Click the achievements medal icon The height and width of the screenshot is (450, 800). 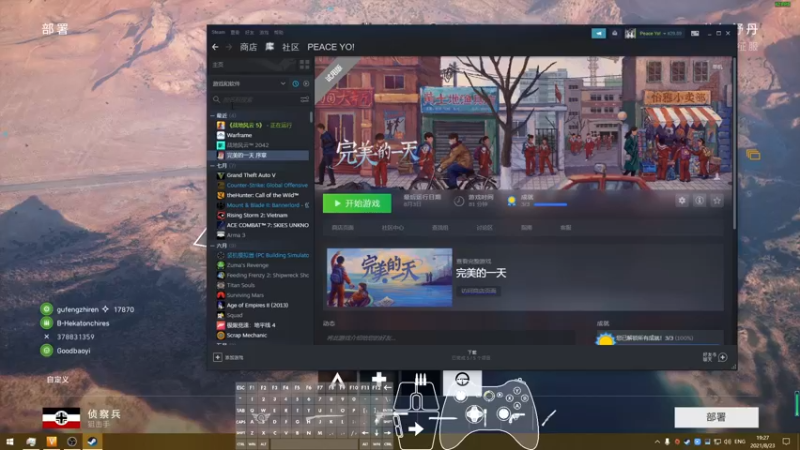[511, 201]
